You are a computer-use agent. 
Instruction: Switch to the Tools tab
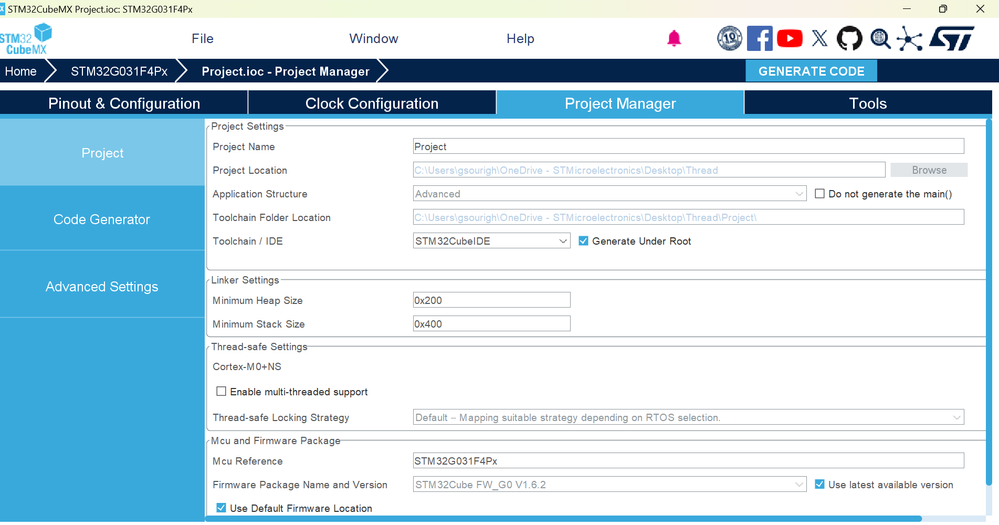[868, 103]
